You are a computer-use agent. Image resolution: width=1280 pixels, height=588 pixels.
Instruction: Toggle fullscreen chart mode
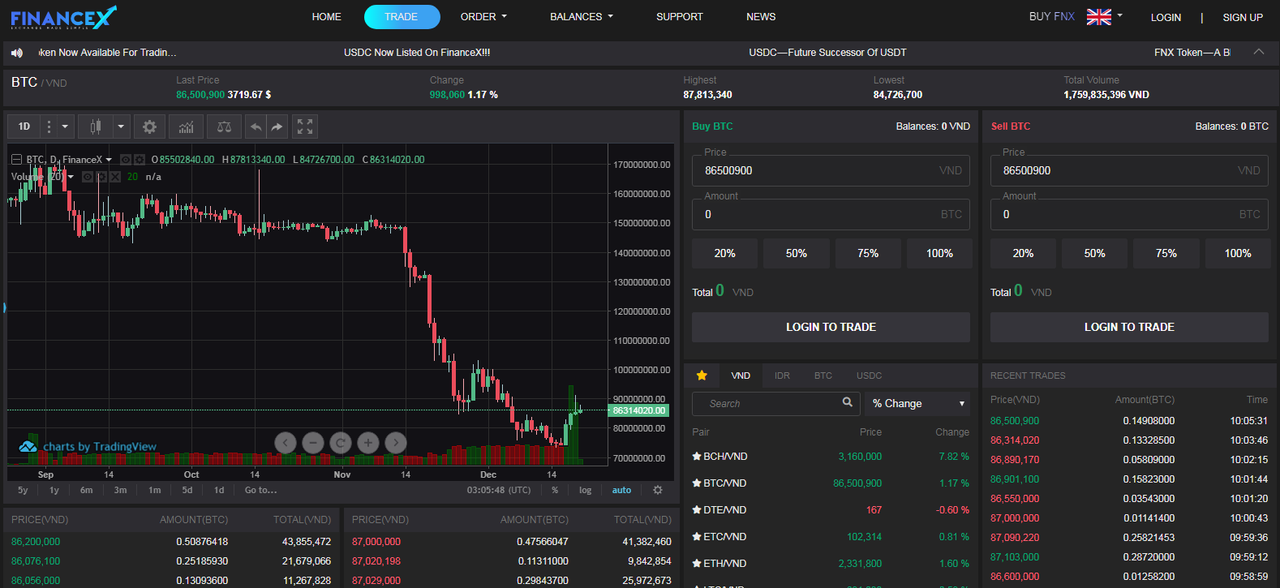pyautogui.click(x=305, y=127)
